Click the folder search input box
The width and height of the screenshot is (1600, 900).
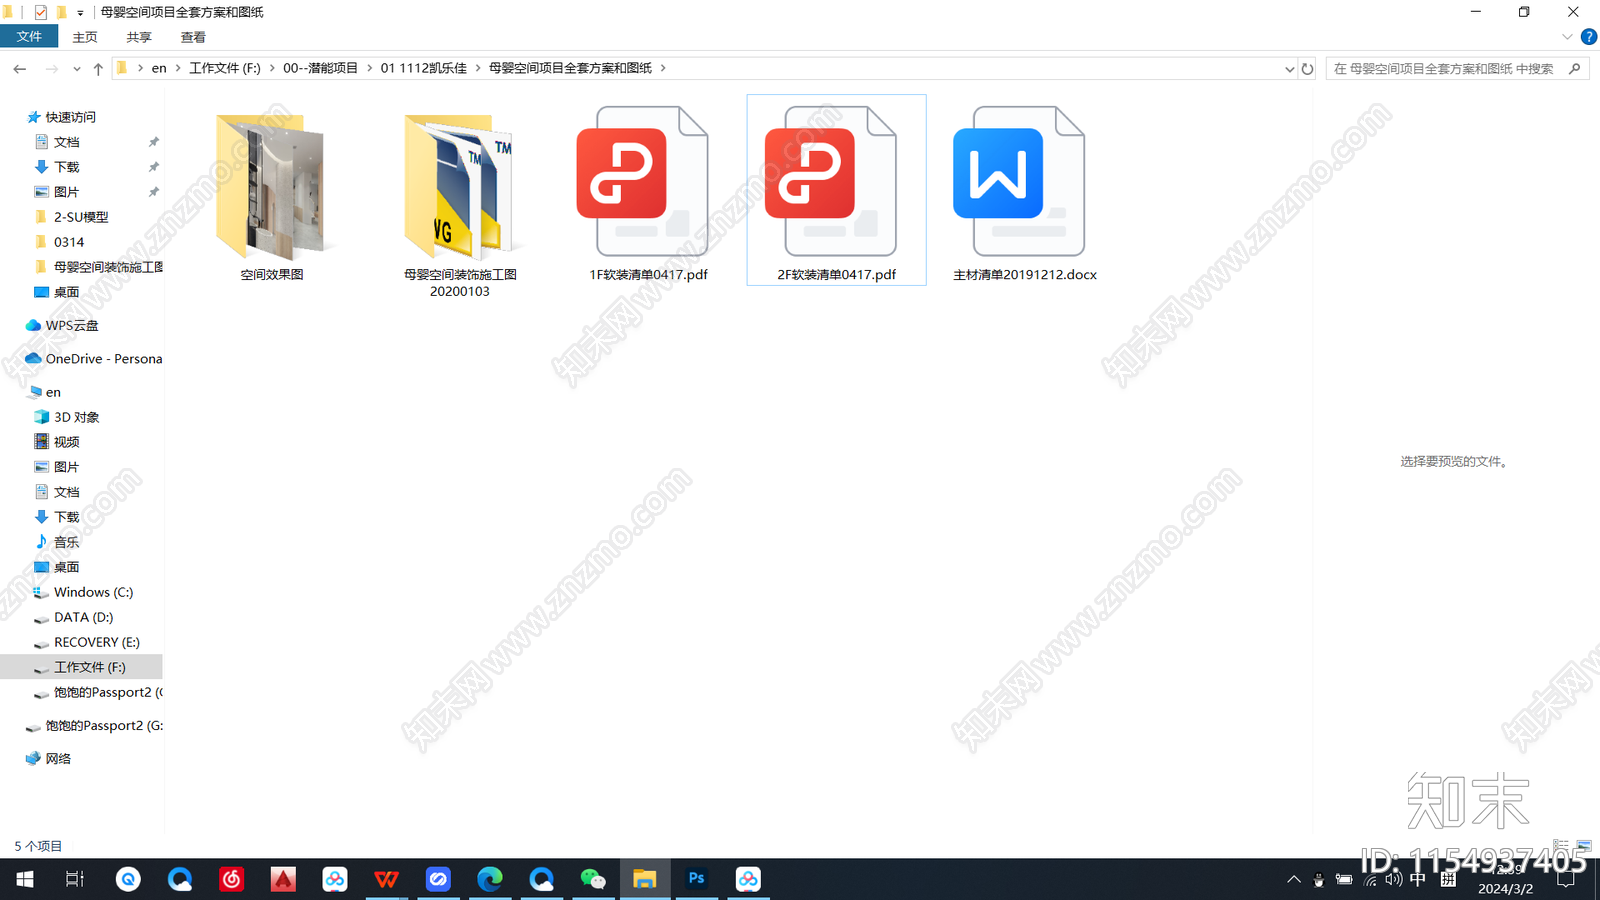pyautogui.click(x=1444, y=69)
